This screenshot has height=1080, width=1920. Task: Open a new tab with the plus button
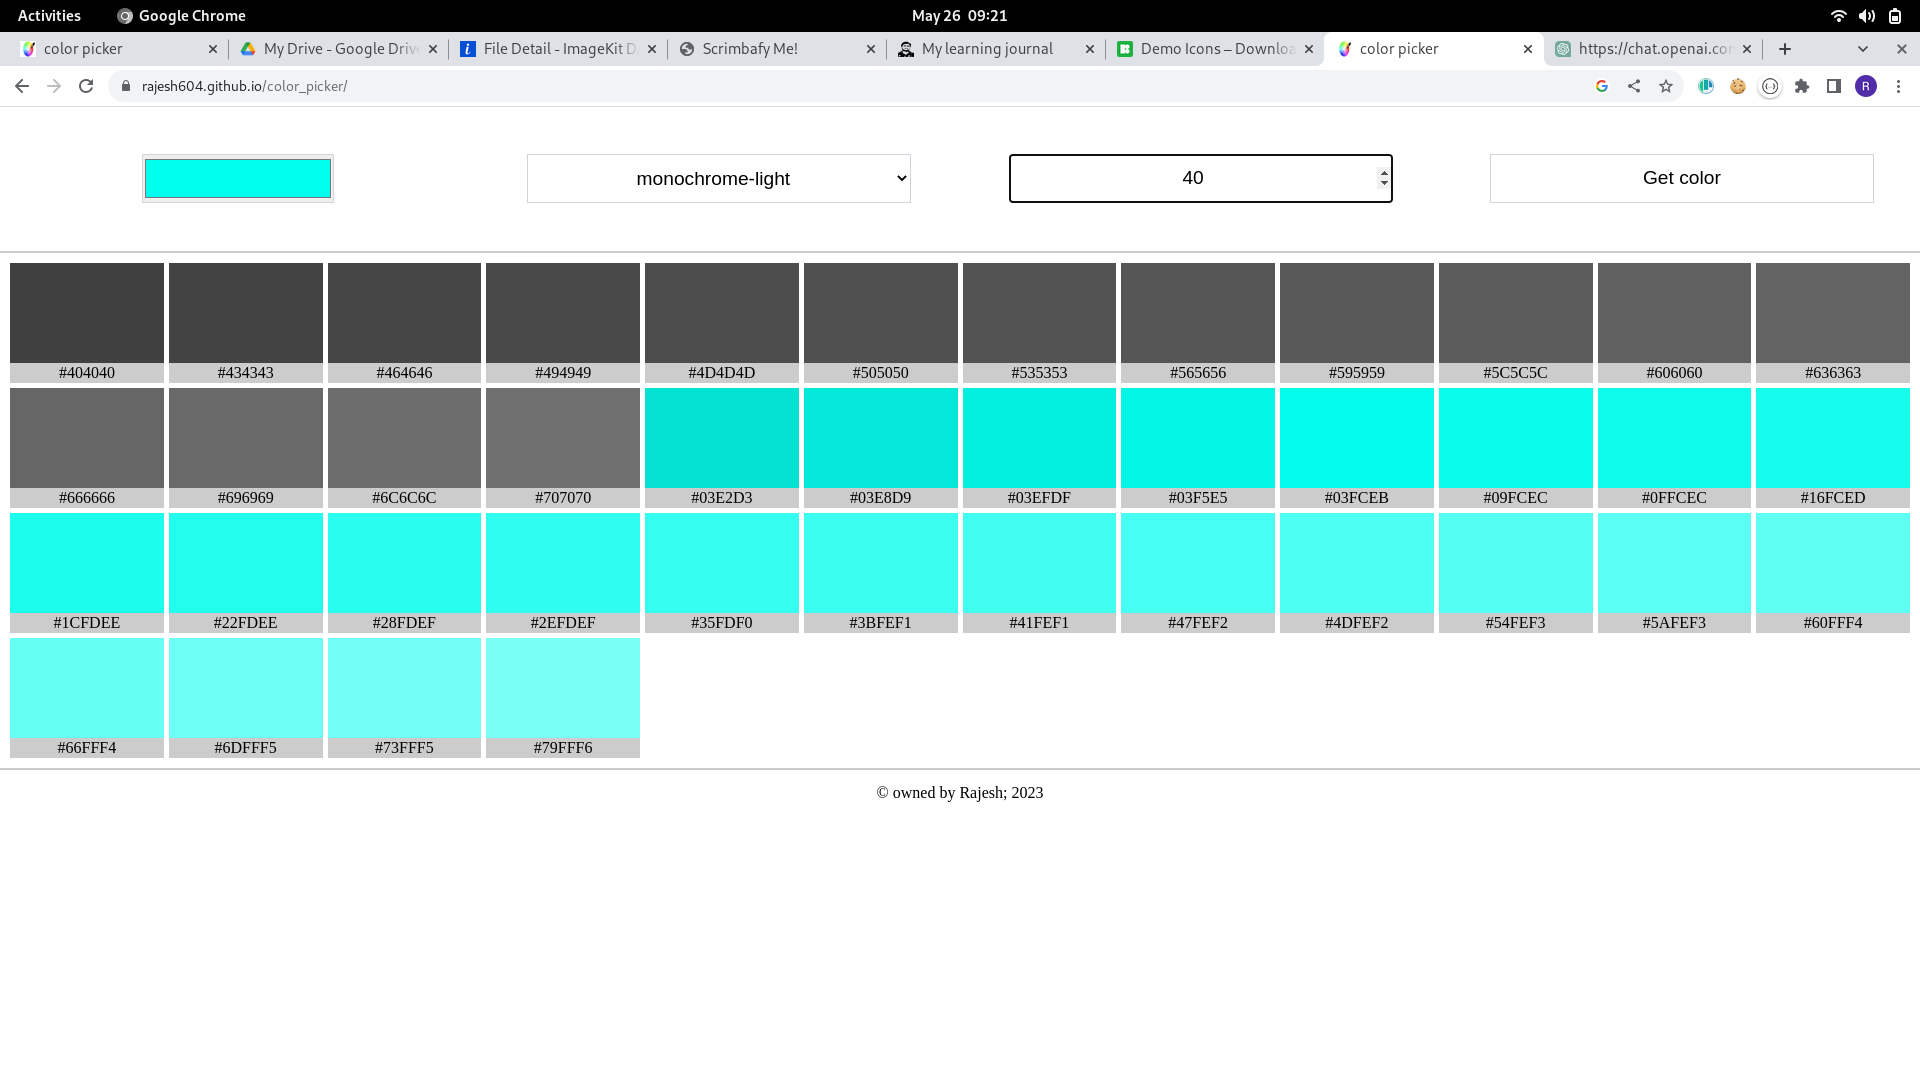pos(1785,48)
